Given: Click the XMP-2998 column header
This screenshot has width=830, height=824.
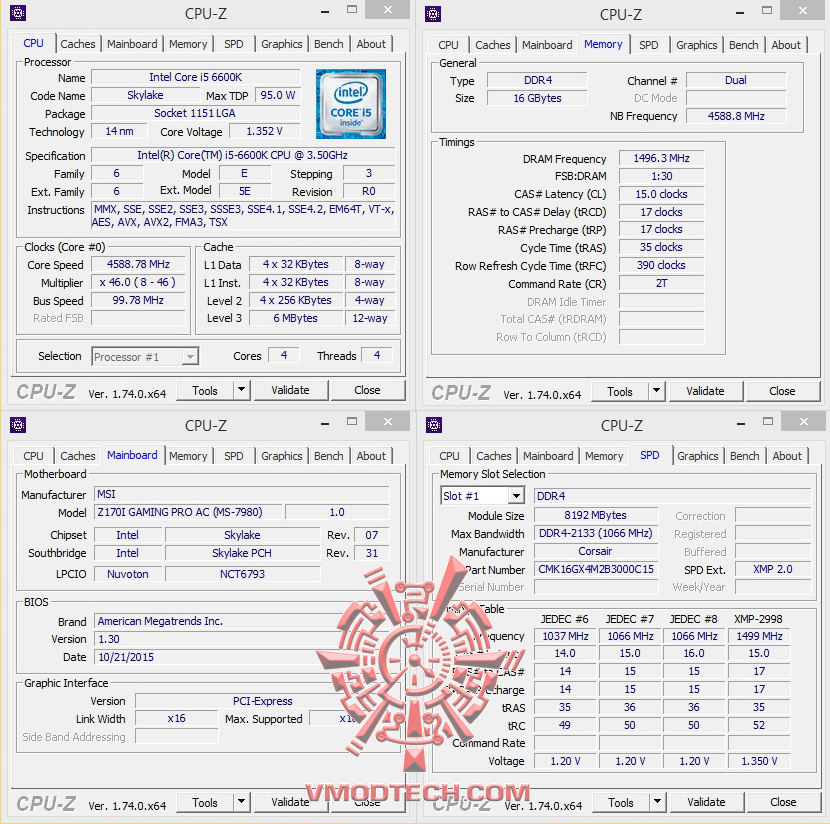Looking at the screenshot, I should [x=758, y=619].
